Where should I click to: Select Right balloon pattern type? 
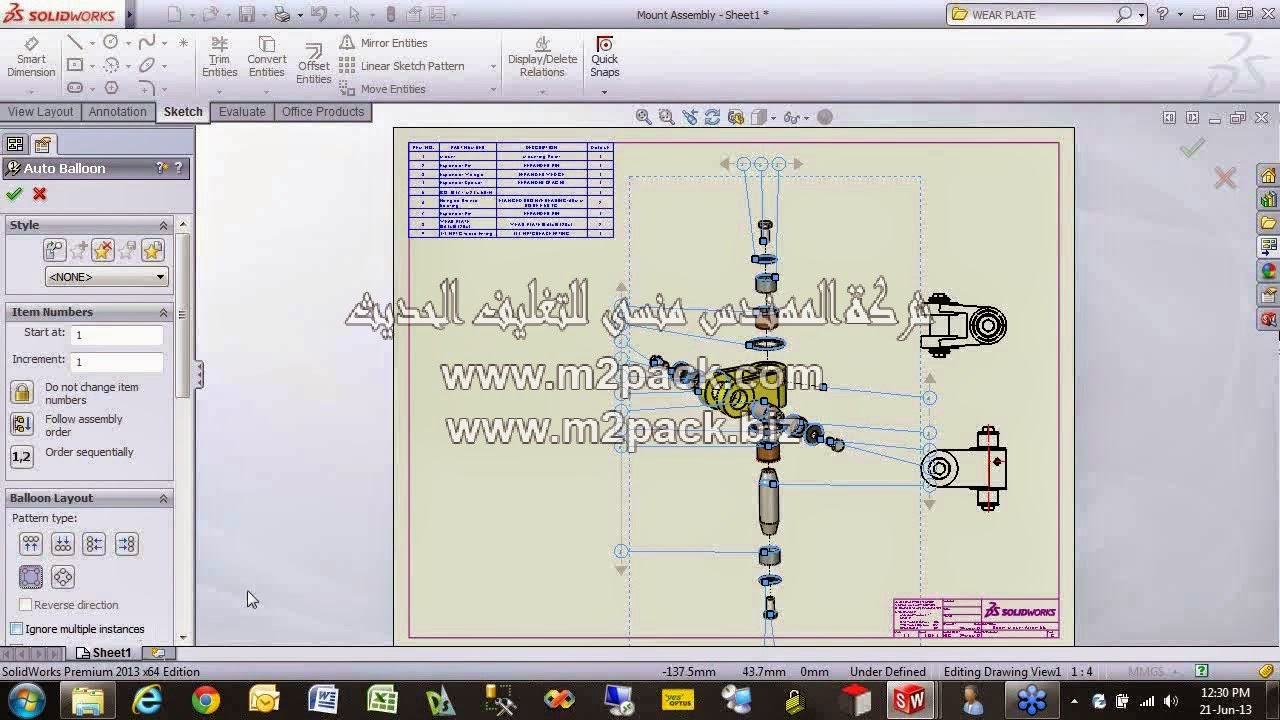pyautogui.click(x=127, y=544)
